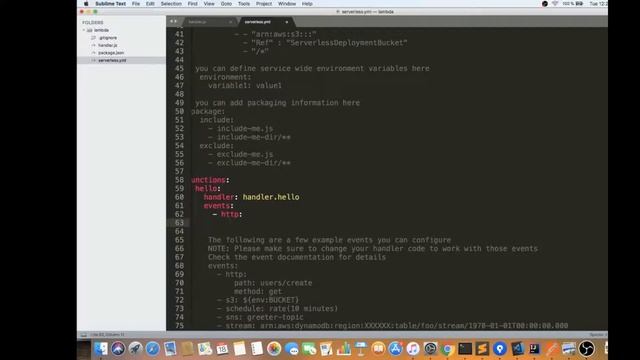The height and width of the screenshot is (360, 640).
Task: Close the serverless.yml tab
Action: [287, 22]
